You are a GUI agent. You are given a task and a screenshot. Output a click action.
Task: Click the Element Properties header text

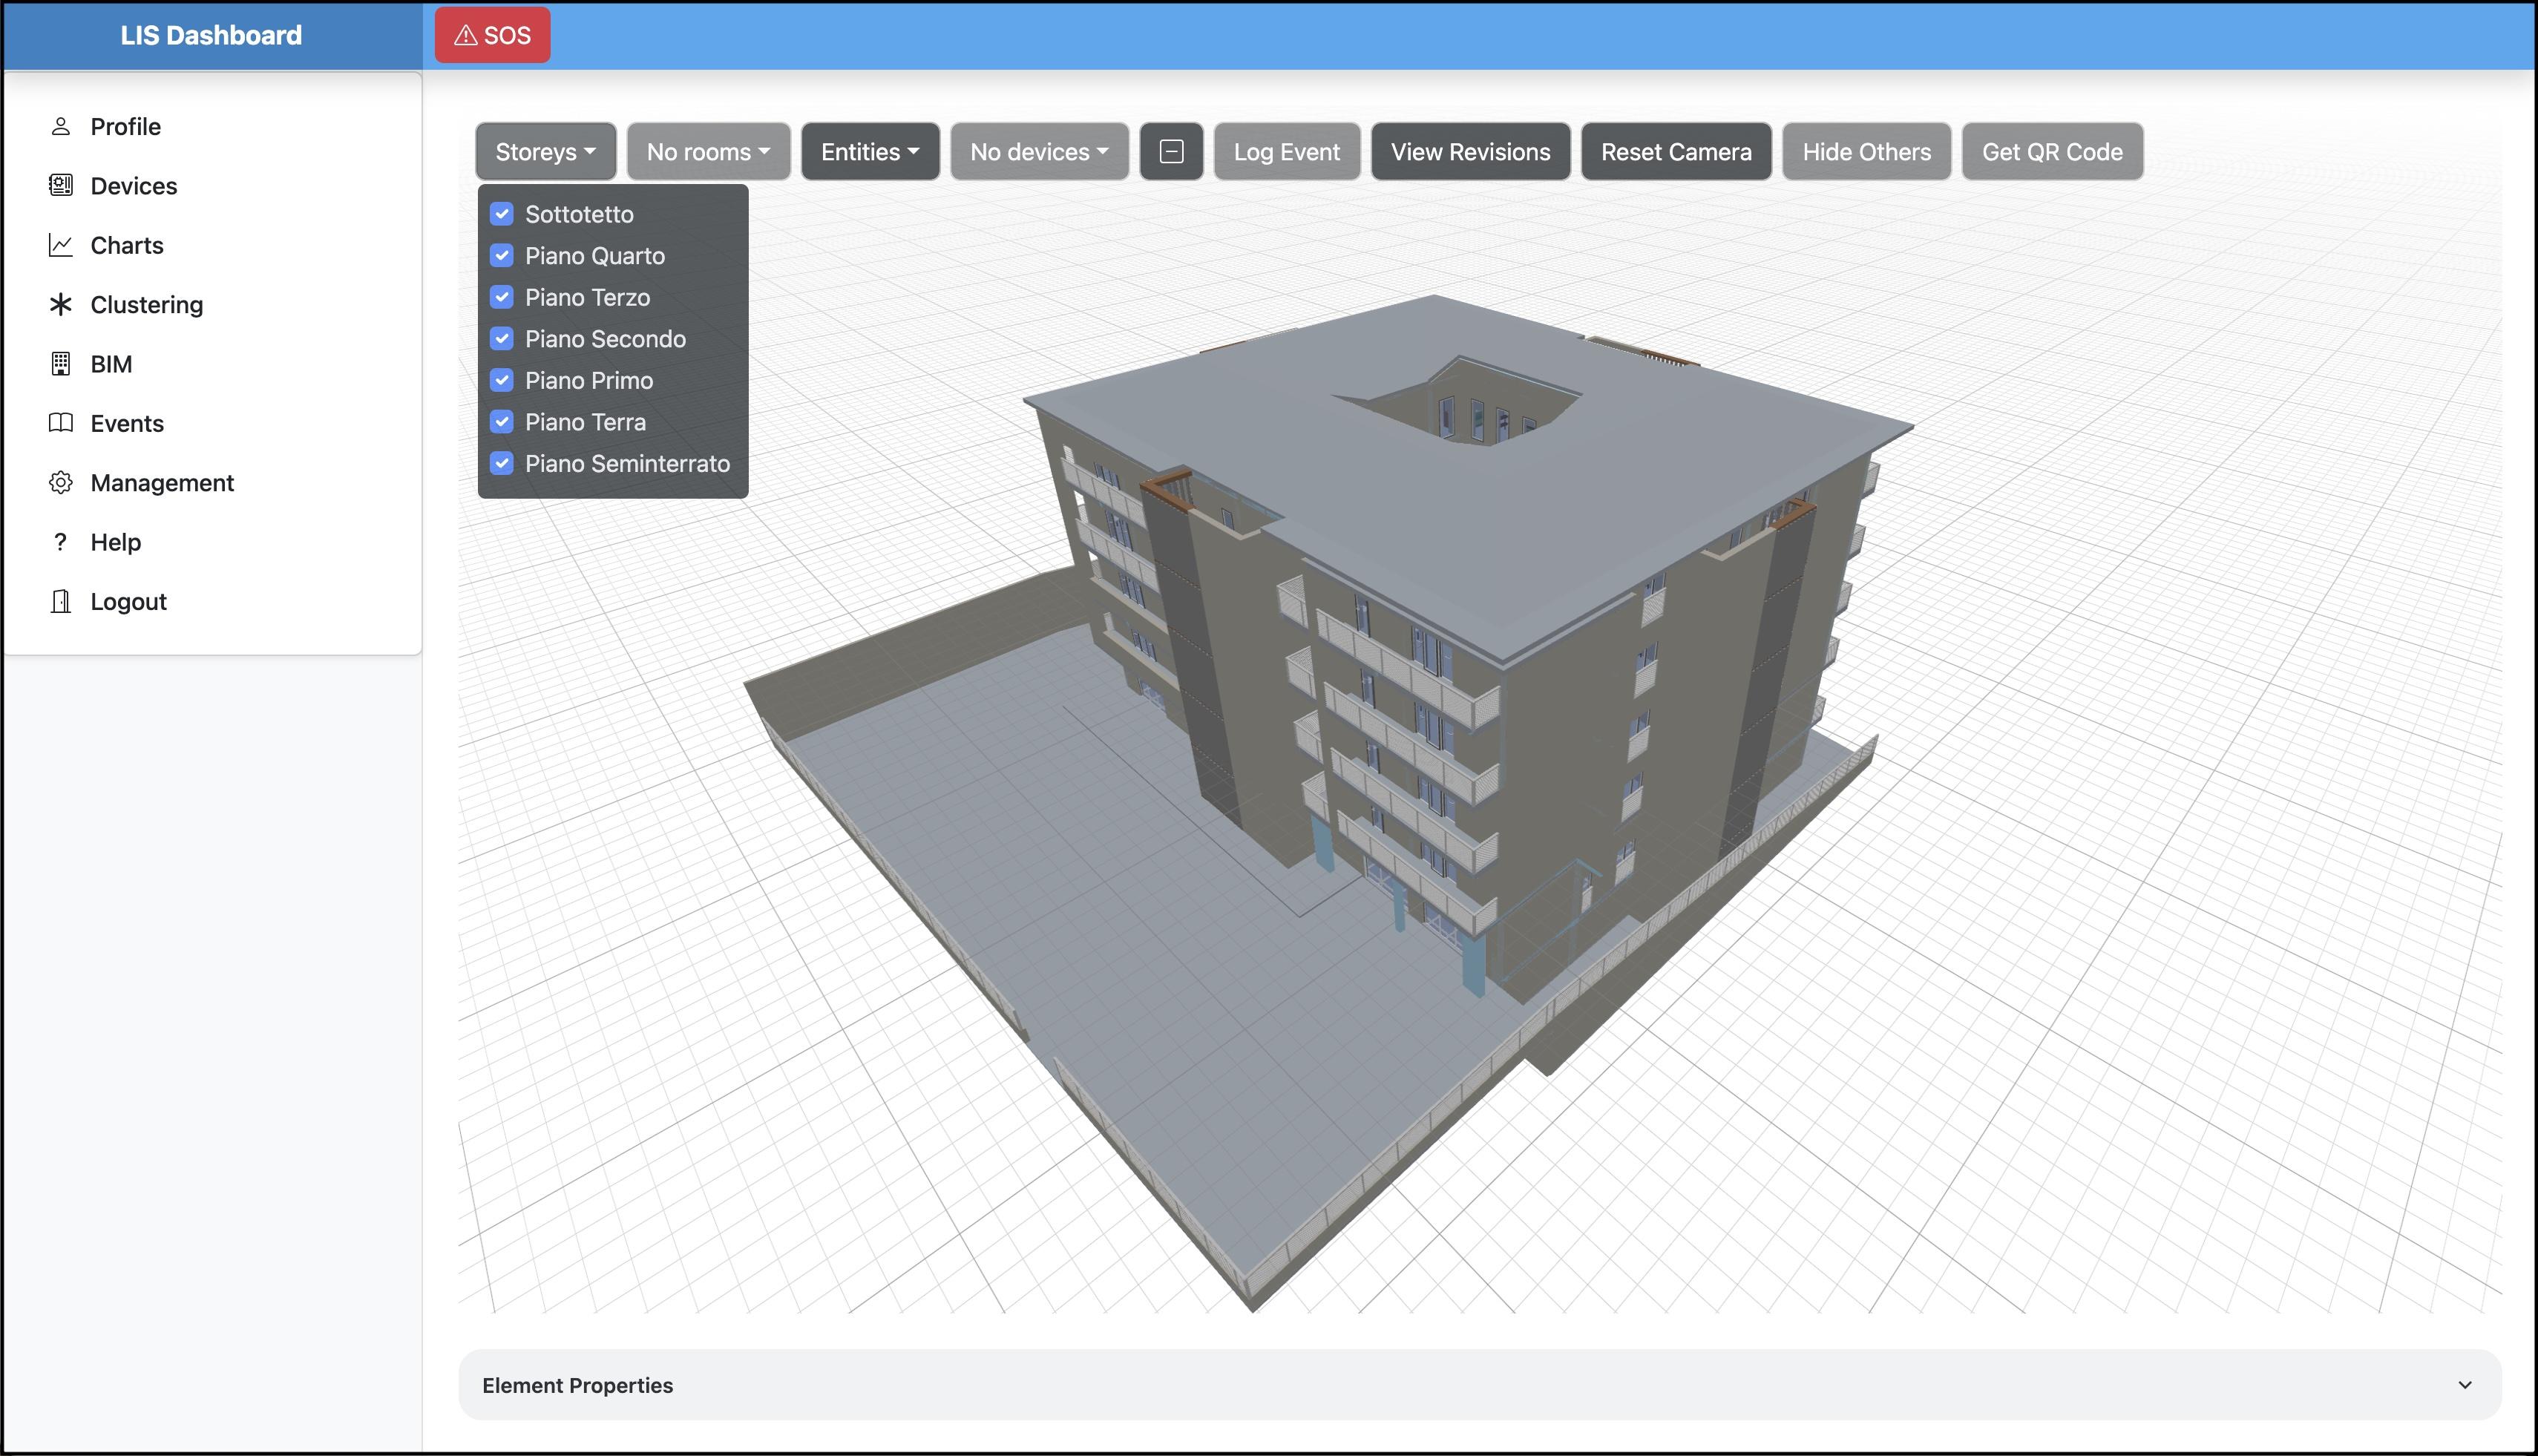[577, 1385]
